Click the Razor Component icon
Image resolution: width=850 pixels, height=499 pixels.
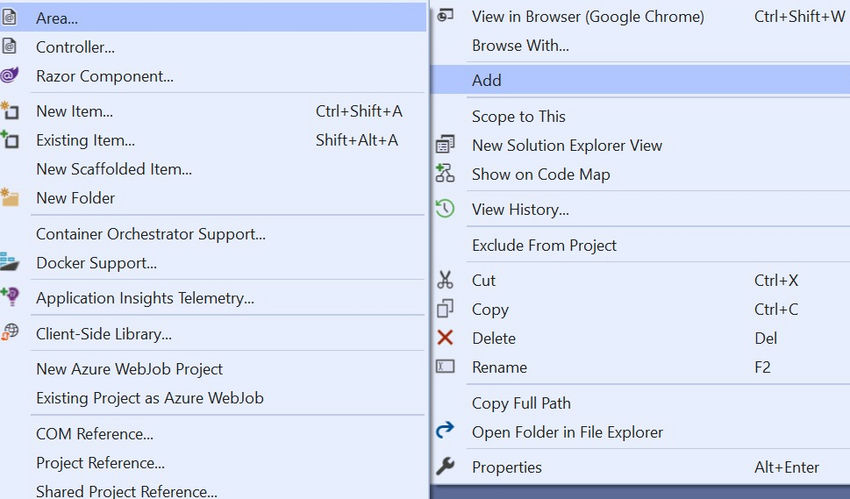click(x=10, y=75)
